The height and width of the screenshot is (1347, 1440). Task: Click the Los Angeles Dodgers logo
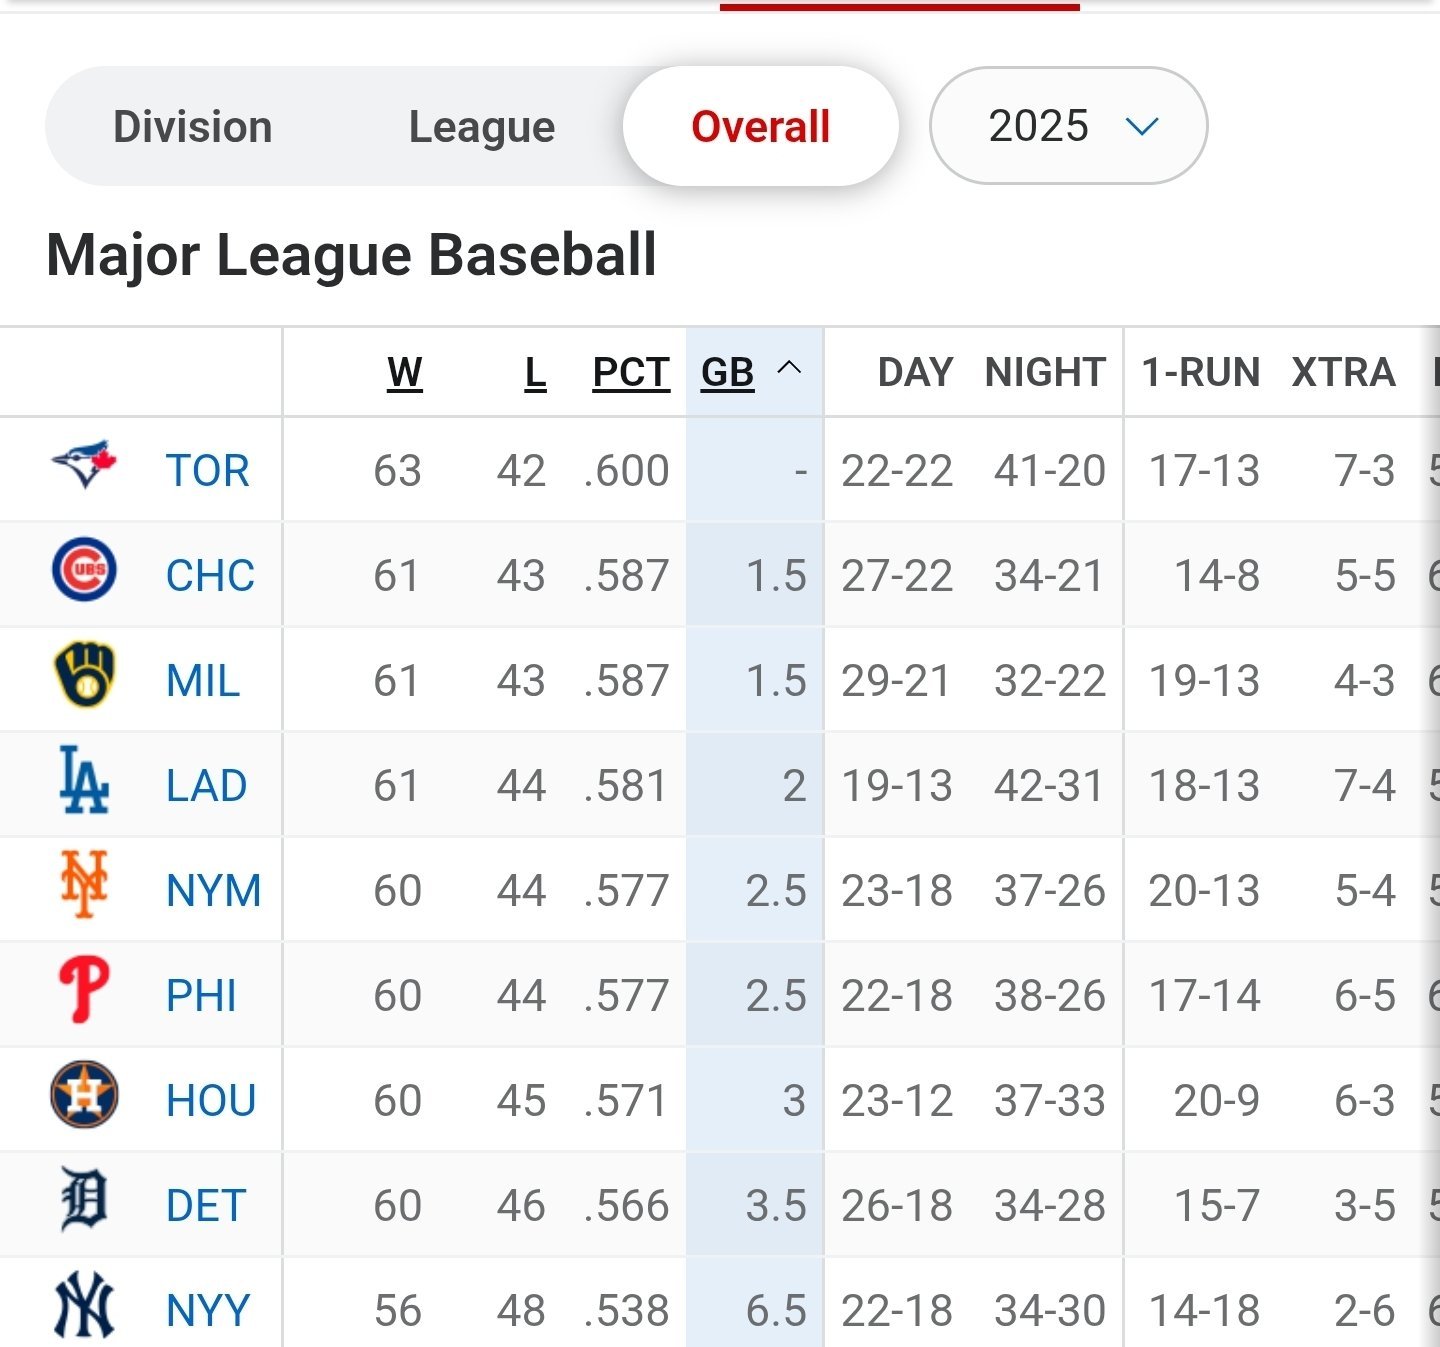84,780
